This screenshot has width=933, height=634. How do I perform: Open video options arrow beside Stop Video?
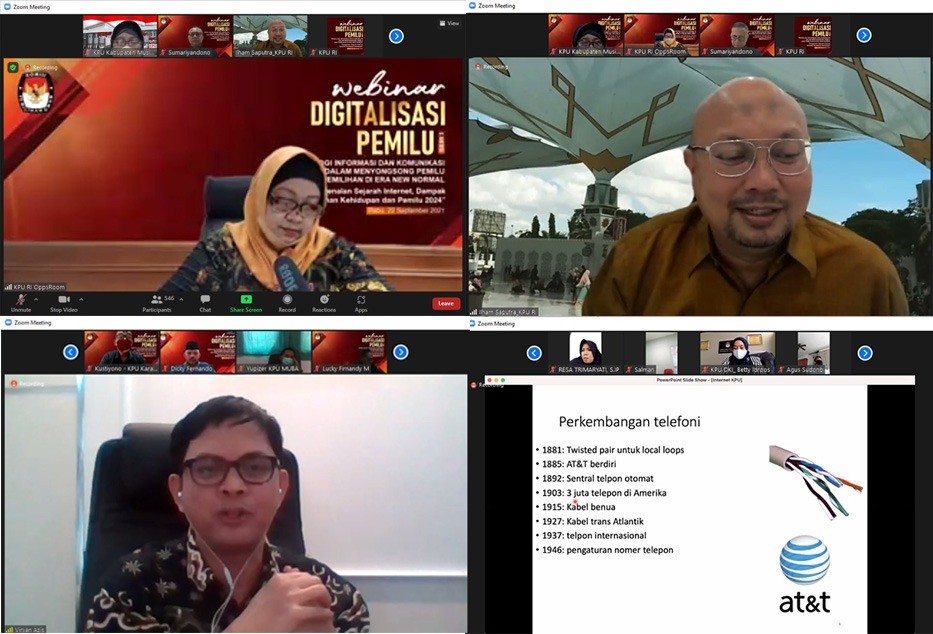(x=81, y=299)
